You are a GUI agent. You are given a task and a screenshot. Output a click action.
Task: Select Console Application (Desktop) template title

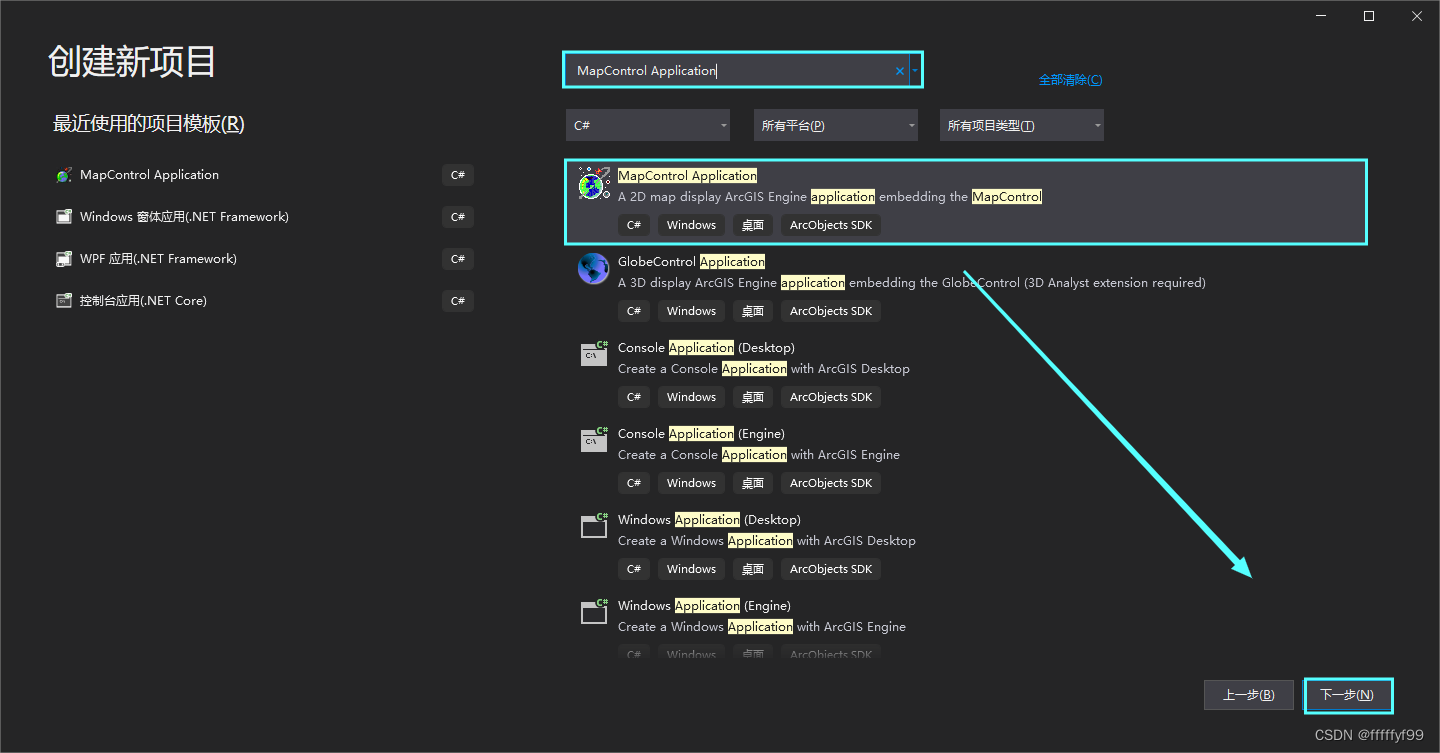pyautogui.click(x=706, y=347)
